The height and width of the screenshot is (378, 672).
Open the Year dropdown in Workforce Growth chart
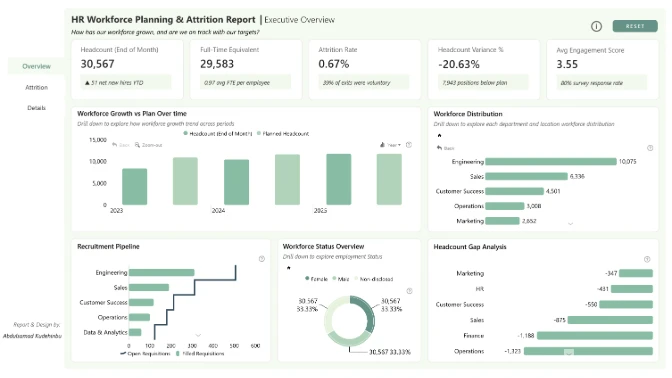coord(390,145)
